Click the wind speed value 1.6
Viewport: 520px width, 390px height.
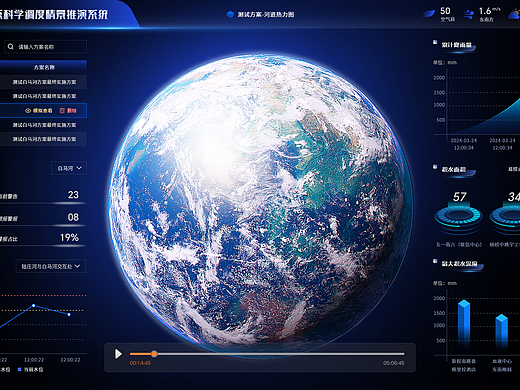[485, 11]
